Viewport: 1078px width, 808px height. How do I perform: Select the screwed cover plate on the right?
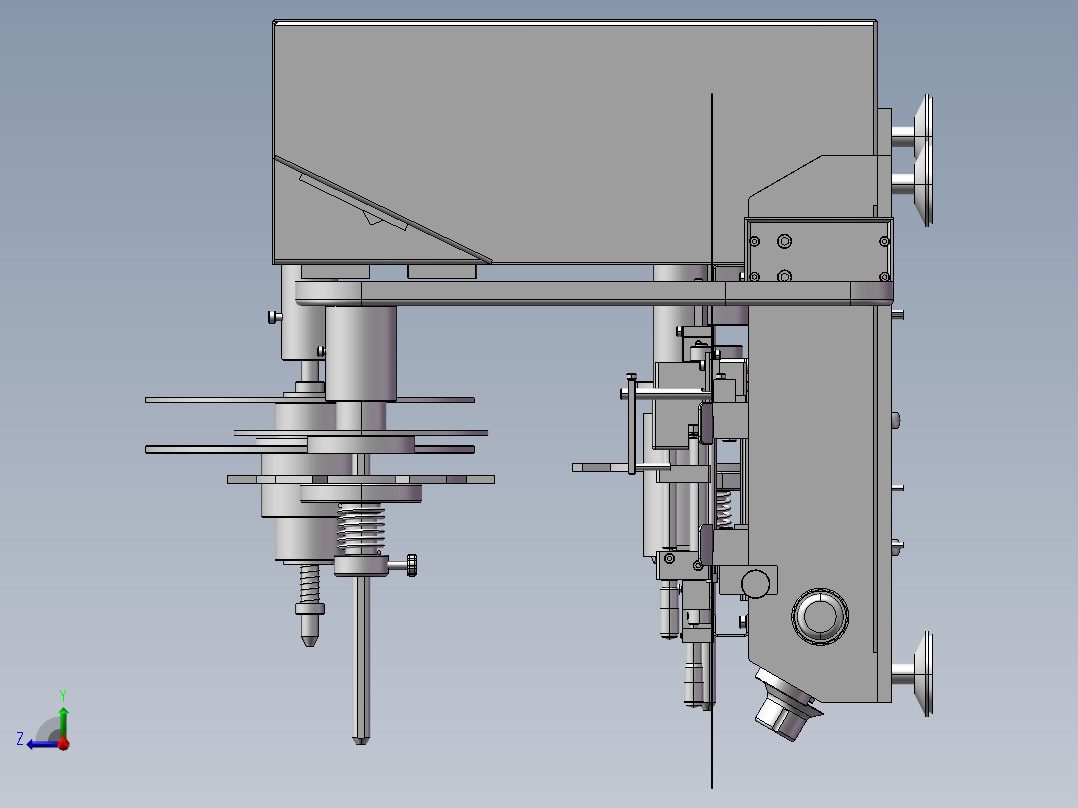coord(818,250)
